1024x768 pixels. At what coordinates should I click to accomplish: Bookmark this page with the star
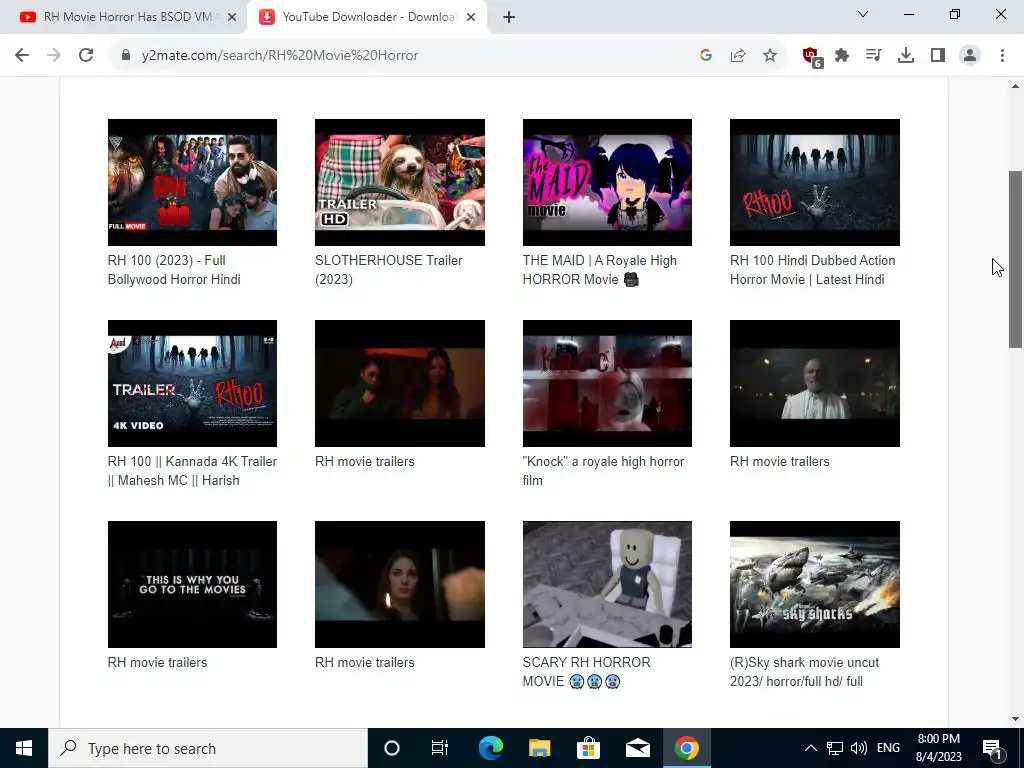770,55
